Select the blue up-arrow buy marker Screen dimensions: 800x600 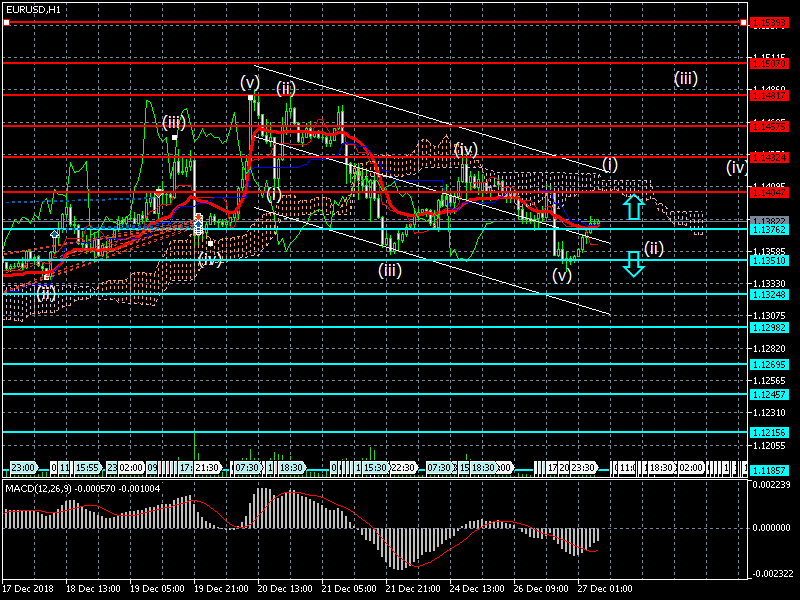tap(55, 234)
